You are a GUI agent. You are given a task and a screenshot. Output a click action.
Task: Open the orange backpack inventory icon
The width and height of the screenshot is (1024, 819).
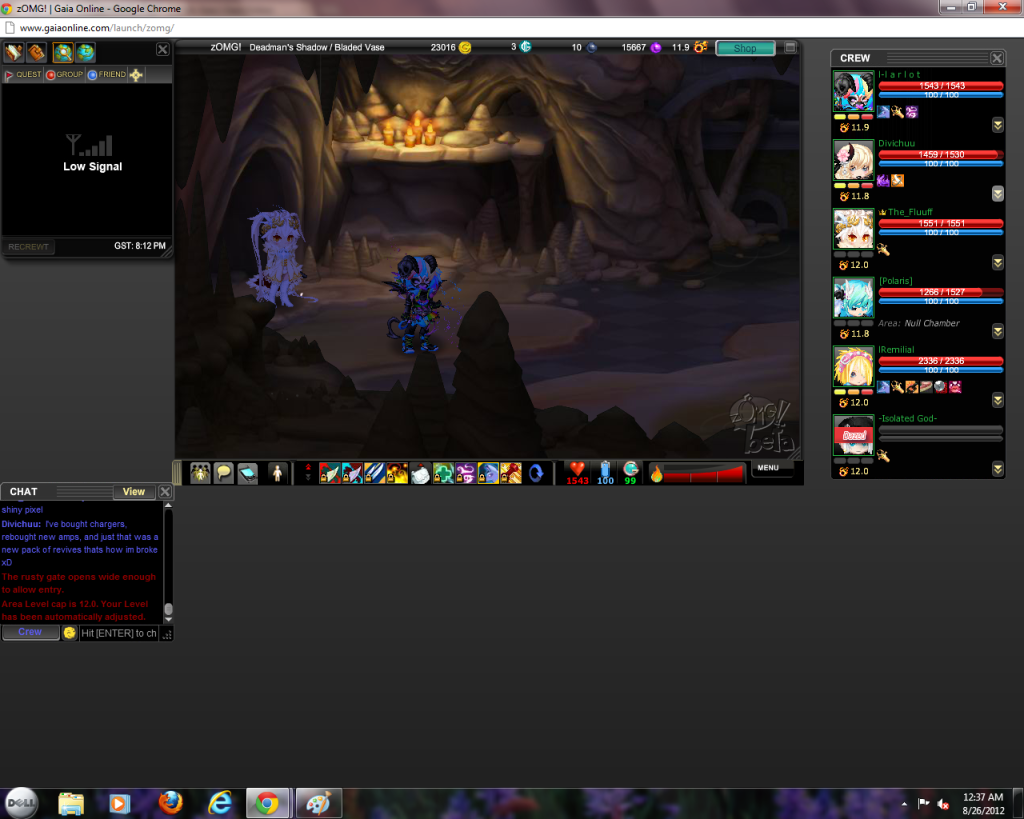(36, 52)
